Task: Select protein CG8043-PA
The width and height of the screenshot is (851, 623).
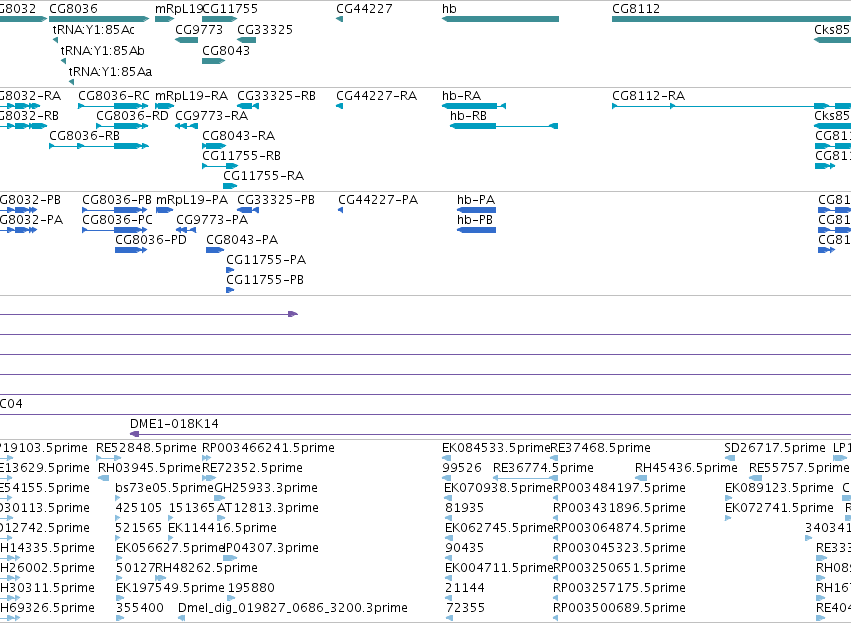Action: (242, 240)
